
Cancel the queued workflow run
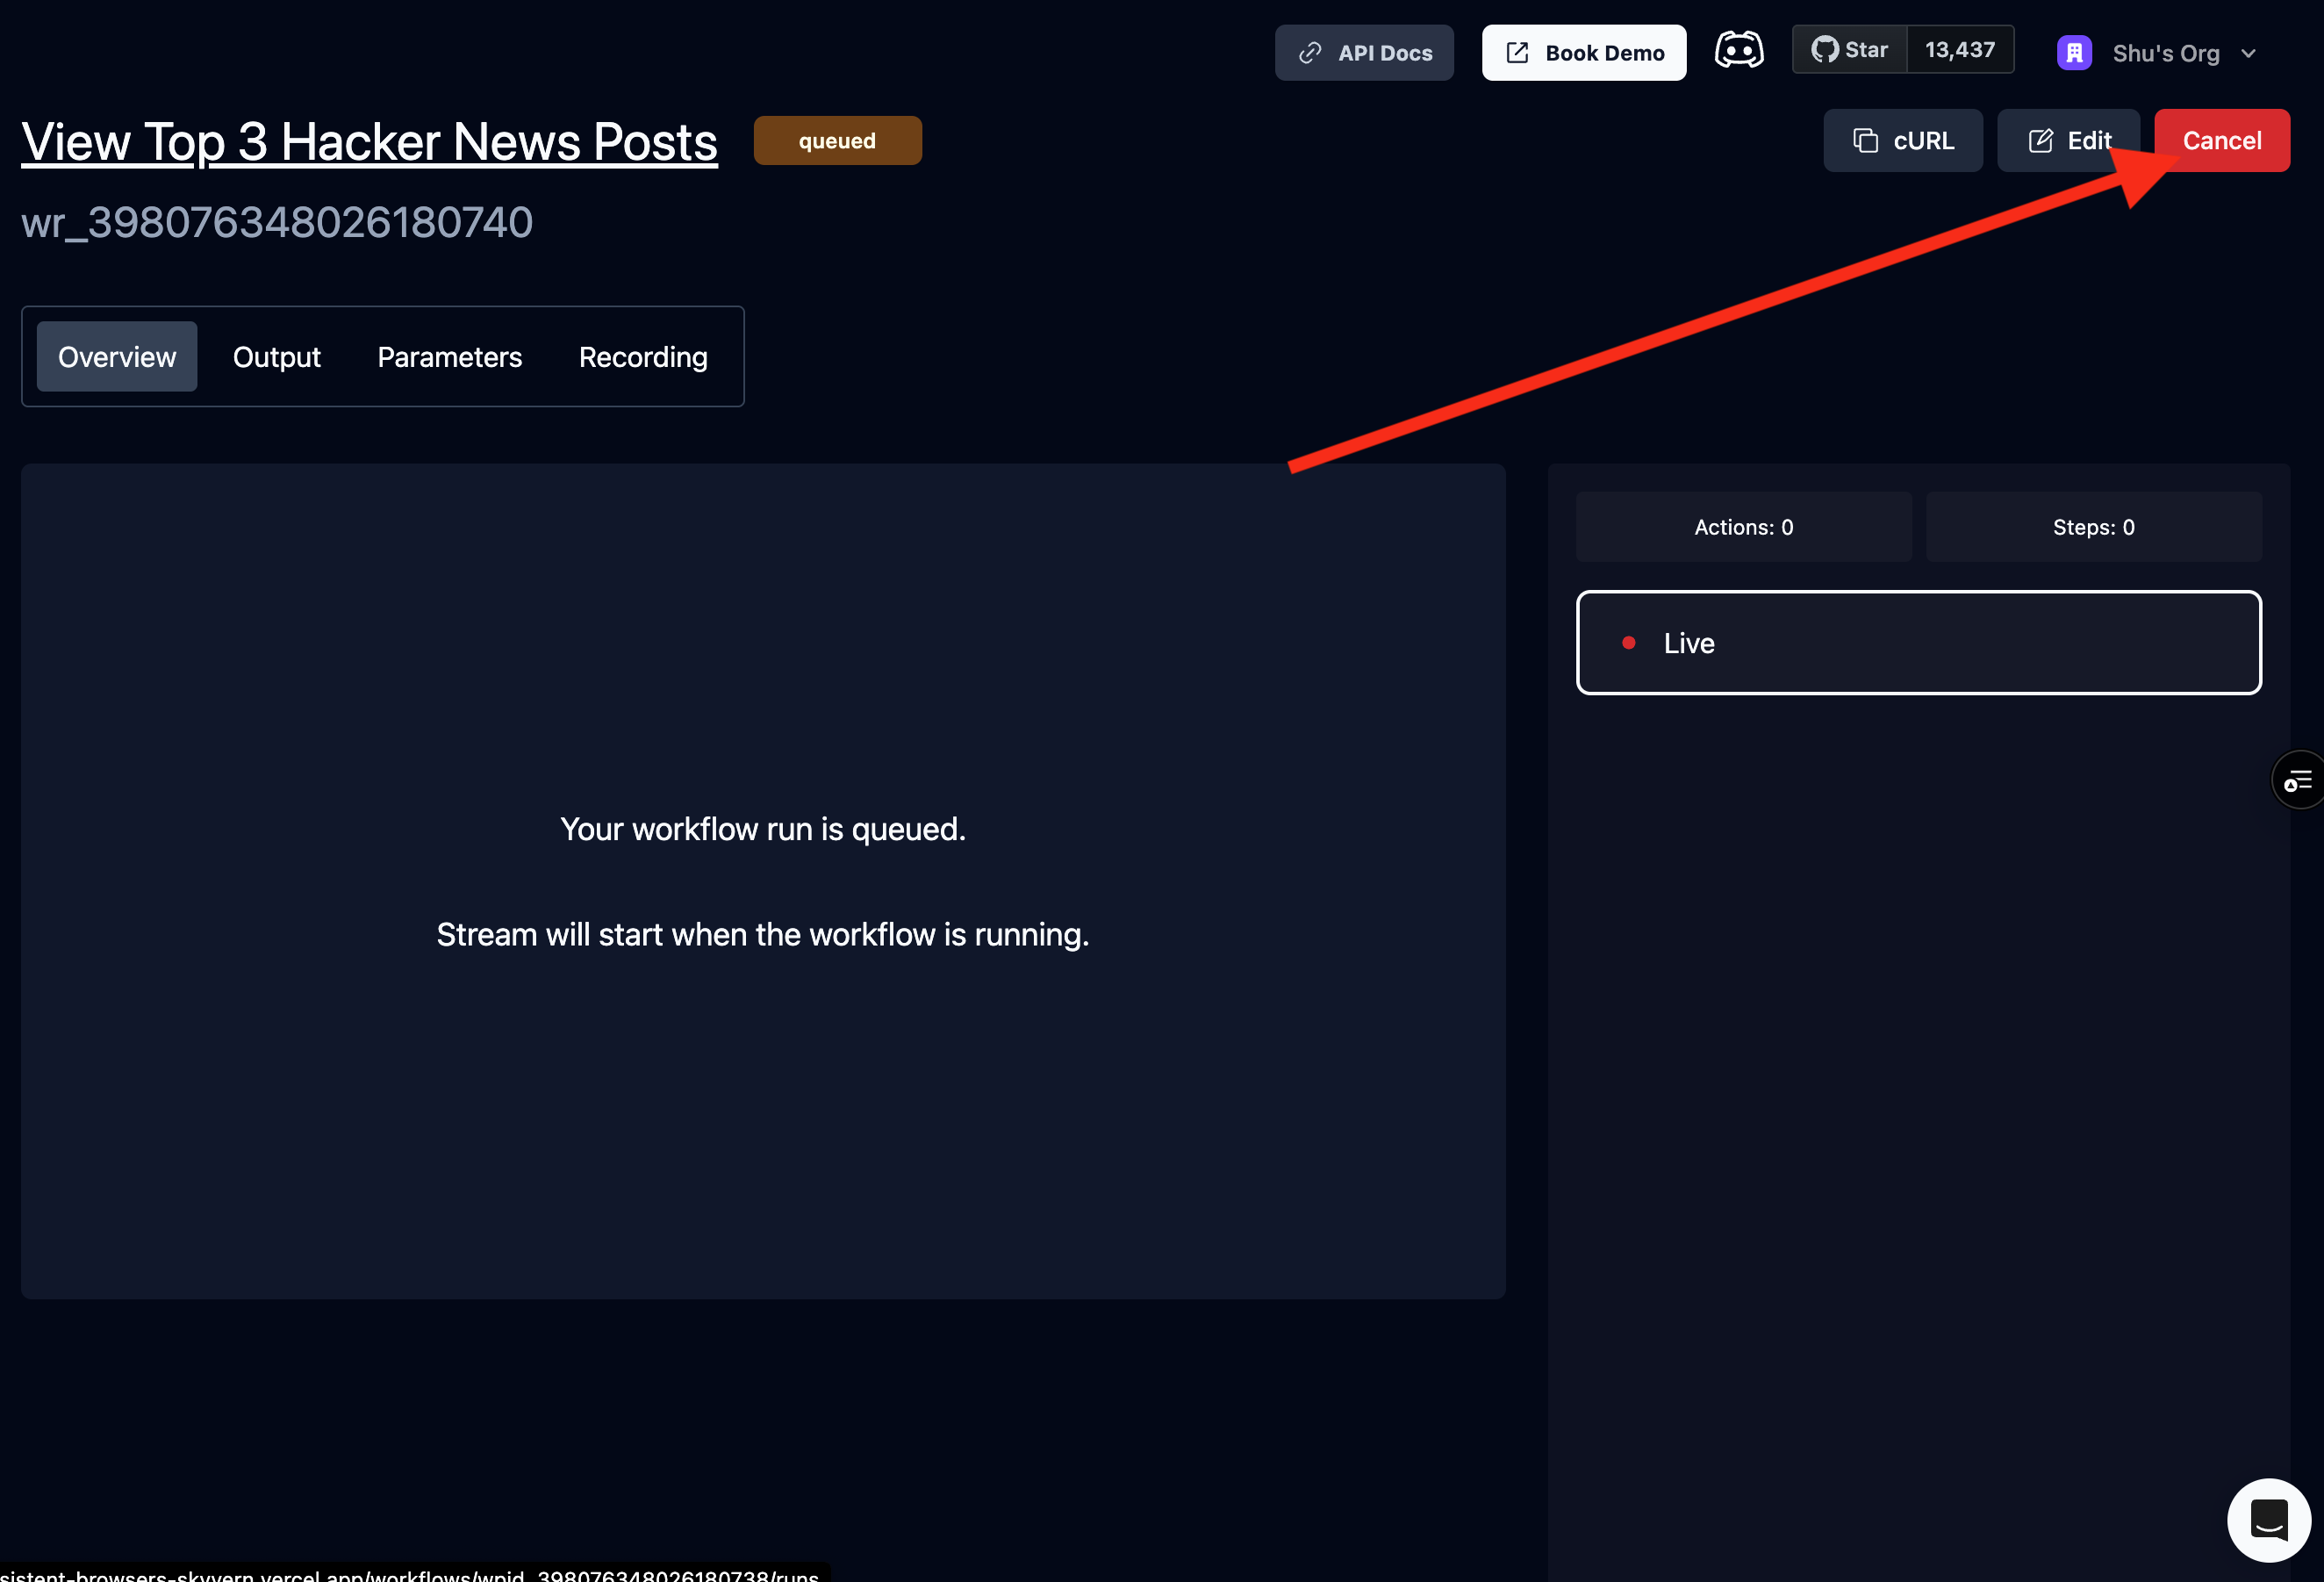tap(2221, 141)
